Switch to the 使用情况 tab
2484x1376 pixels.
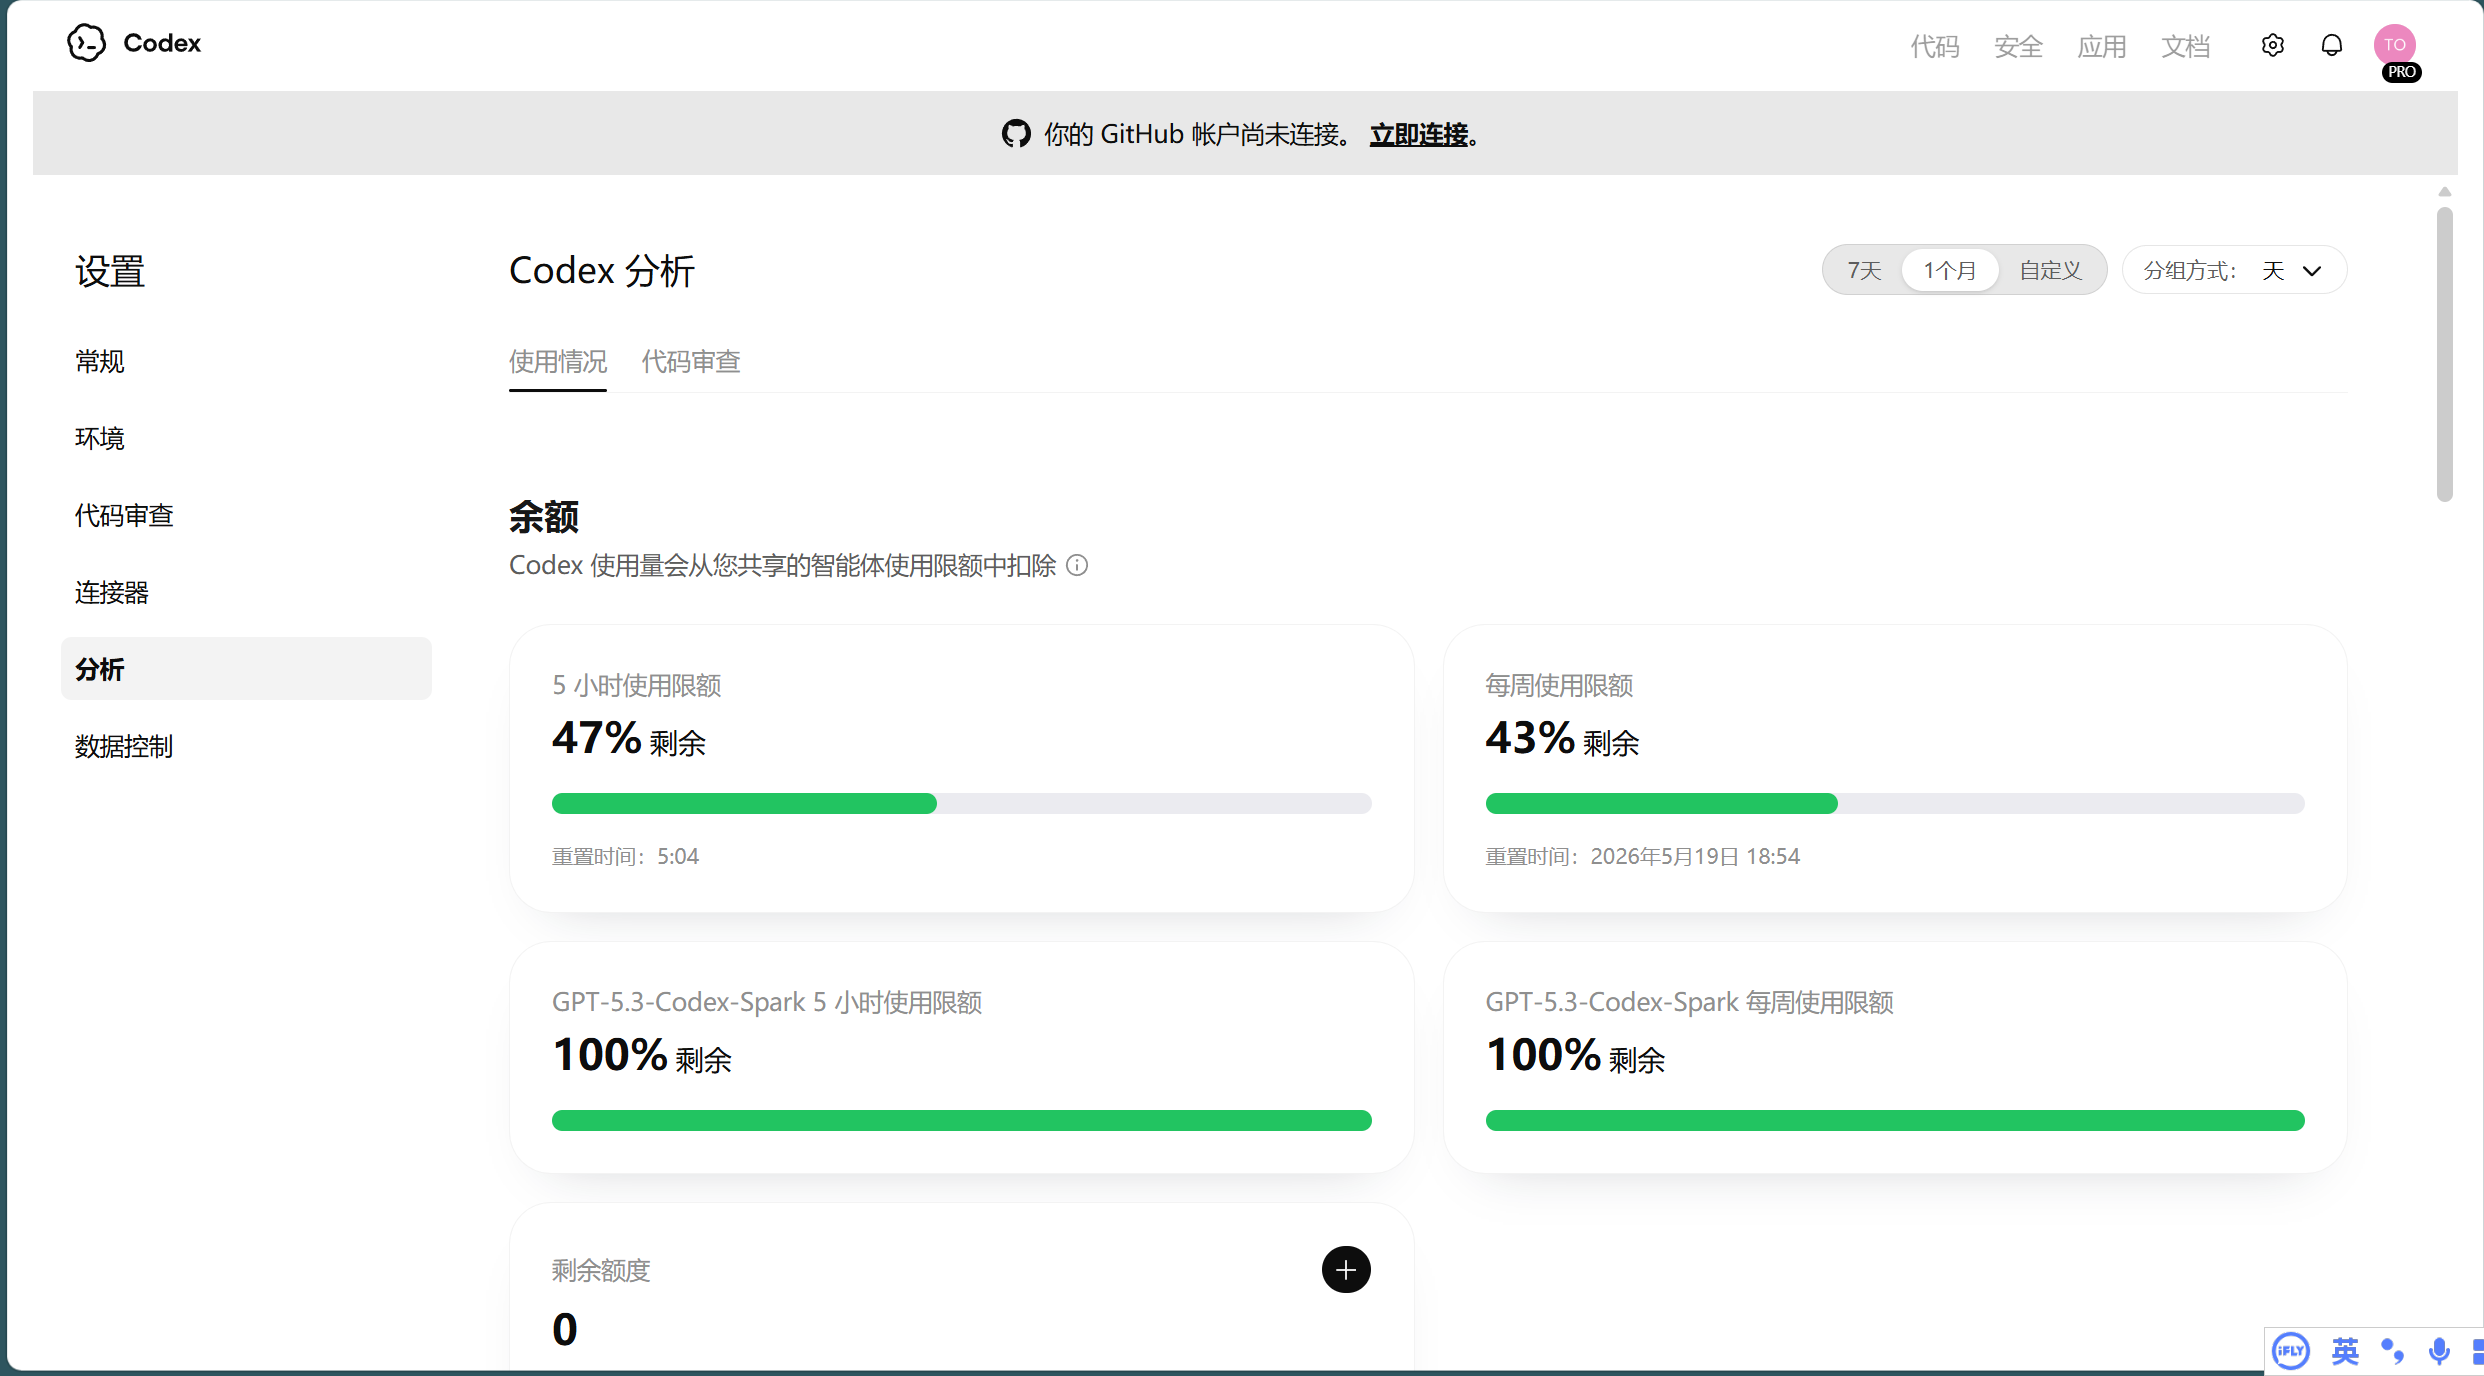pos(558,362)
